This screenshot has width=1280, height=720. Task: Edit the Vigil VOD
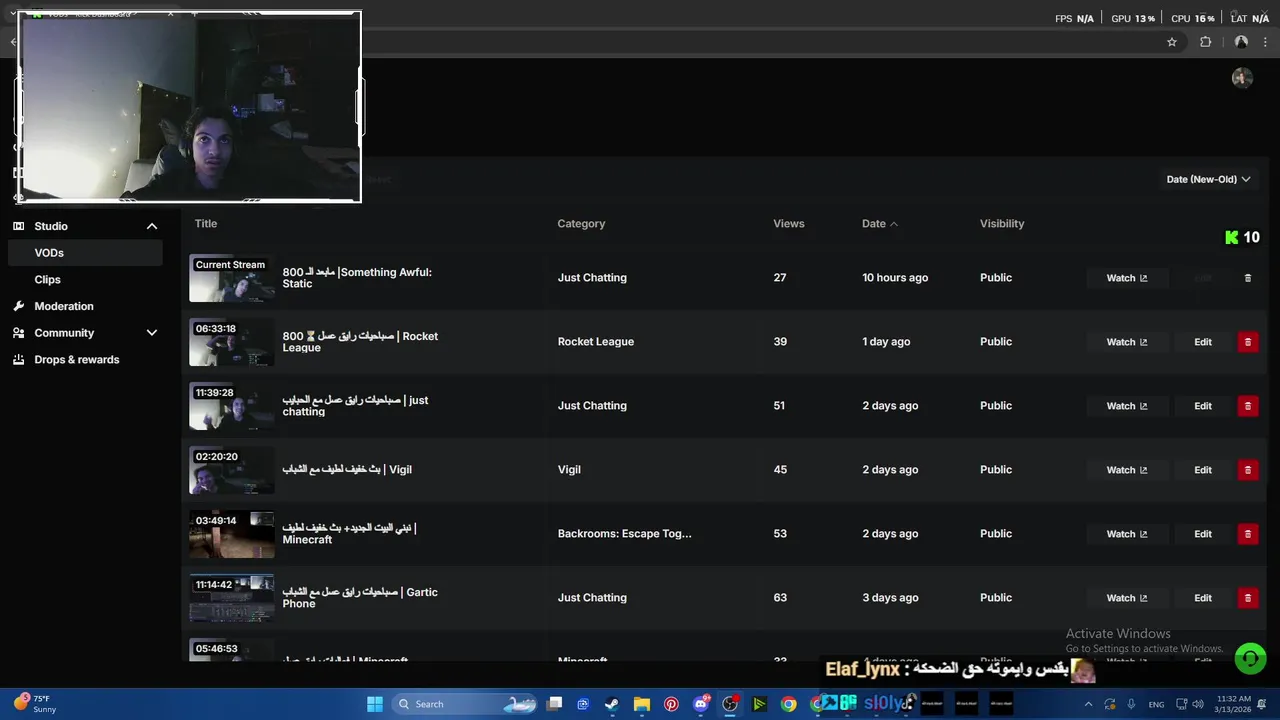tap(1203, 470)
